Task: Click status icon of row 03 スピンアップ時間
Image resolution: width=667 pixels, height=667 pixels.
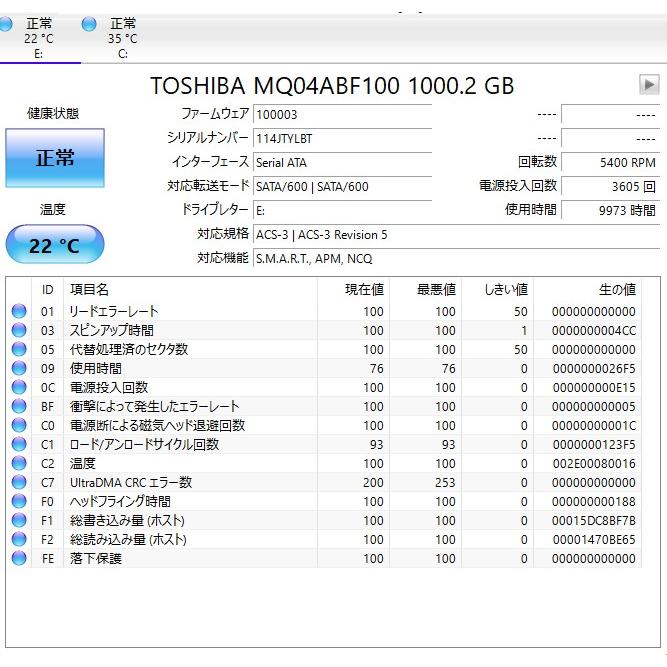Action: pos(19,331)
